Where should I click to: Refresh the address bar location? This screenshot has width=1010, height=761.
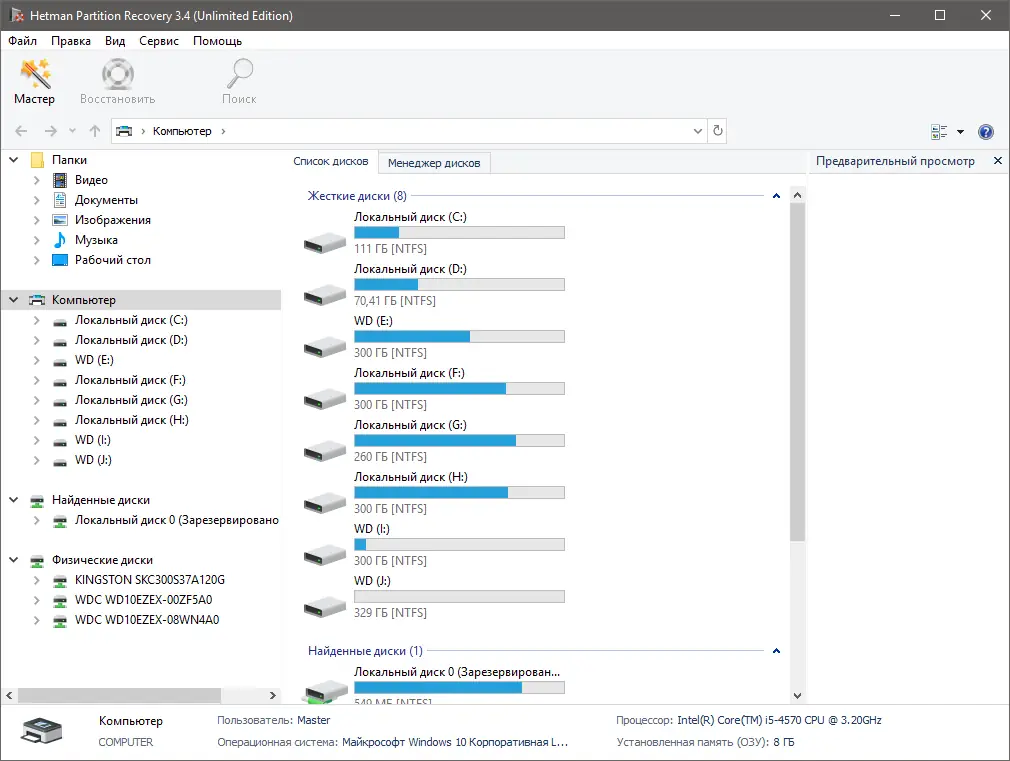[718, 131]
